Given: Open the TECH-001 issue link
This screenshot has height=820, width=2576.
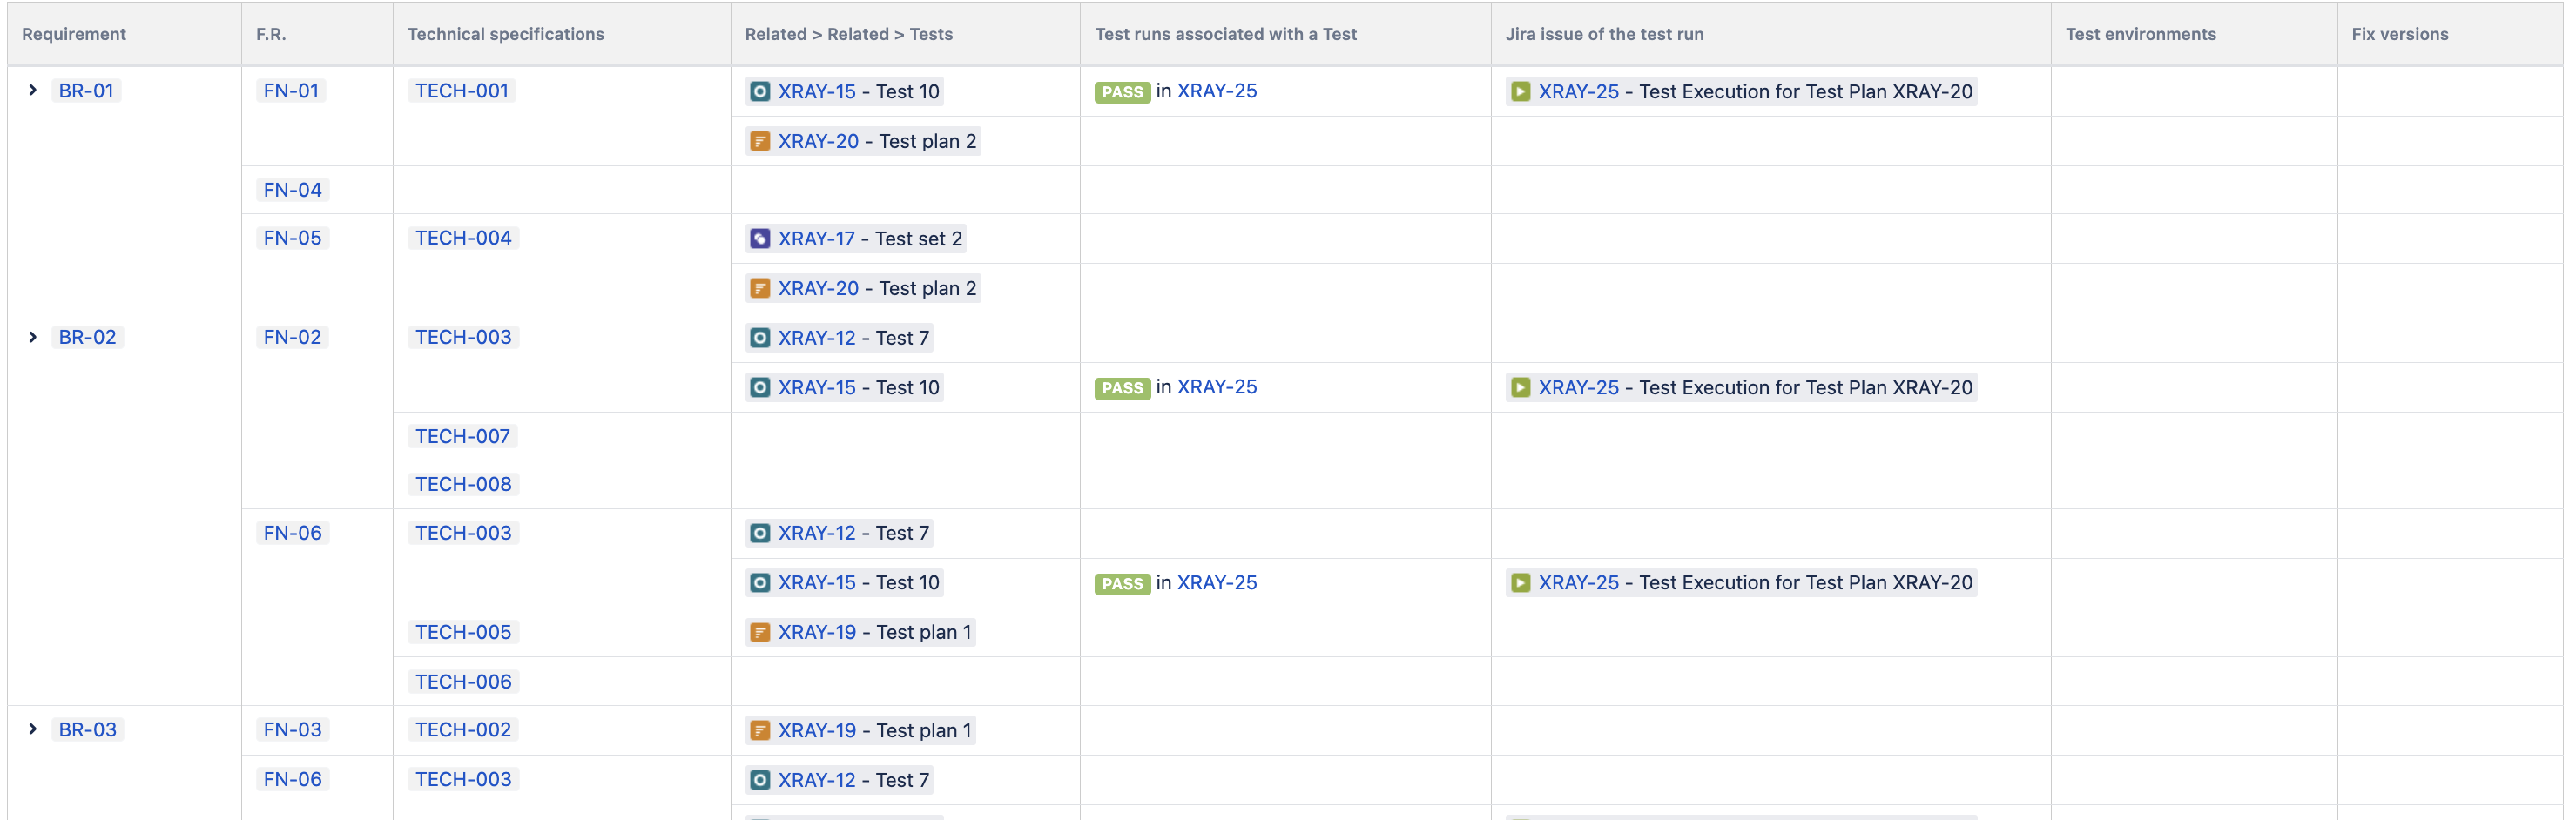Looking at the screenshot, I should 462,91.
